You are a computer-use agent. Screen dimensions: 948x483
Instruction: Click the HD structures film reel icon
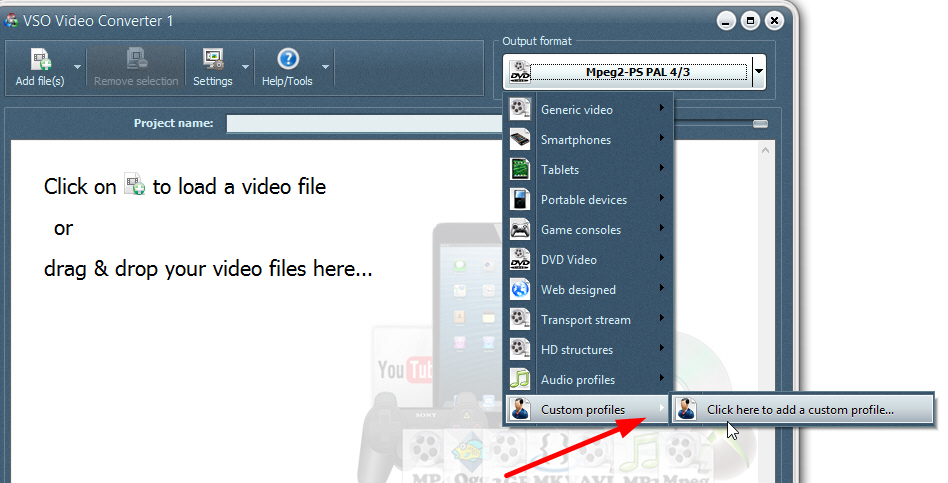pos(520,349)
